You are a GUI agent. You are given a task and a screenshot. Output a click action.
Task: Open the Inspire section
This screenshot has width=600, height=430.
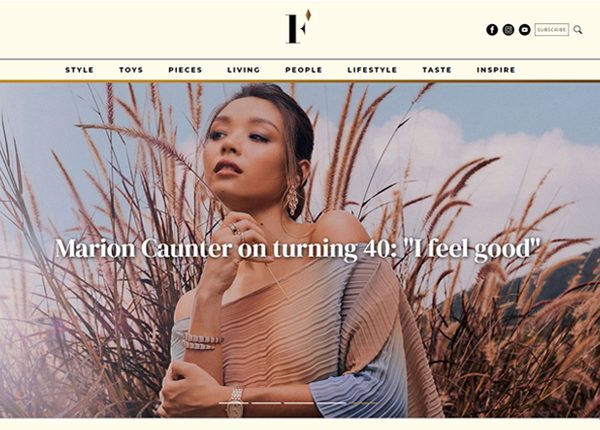[496, 70]
